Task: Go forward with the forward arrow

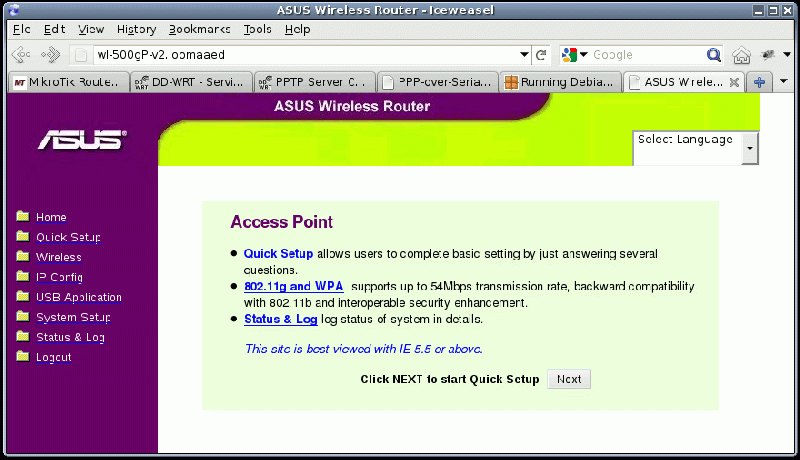Action: [x=51, y=55]
